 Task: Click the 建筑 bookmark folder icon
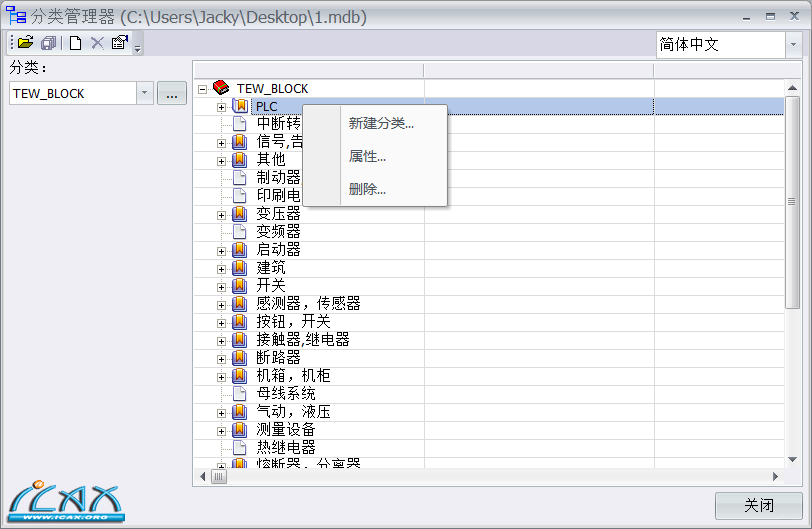point(239,268)
